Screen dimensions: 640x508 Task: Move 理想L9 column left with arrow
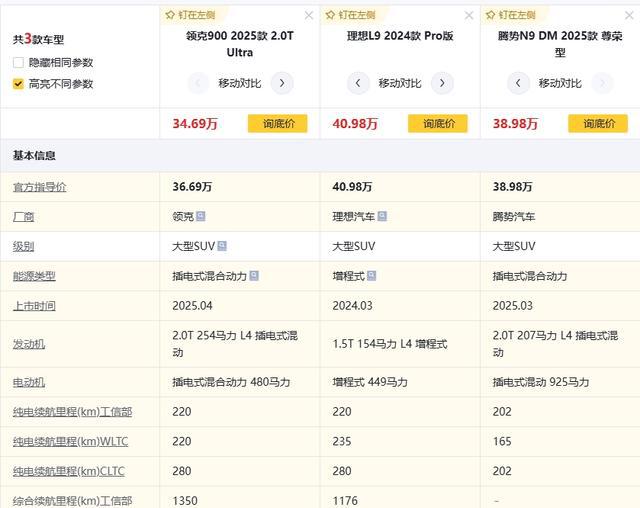358,83
